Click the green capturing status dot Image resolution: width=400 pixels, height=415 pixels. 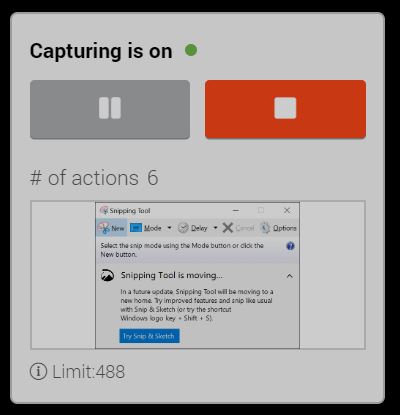pos(191,50)
